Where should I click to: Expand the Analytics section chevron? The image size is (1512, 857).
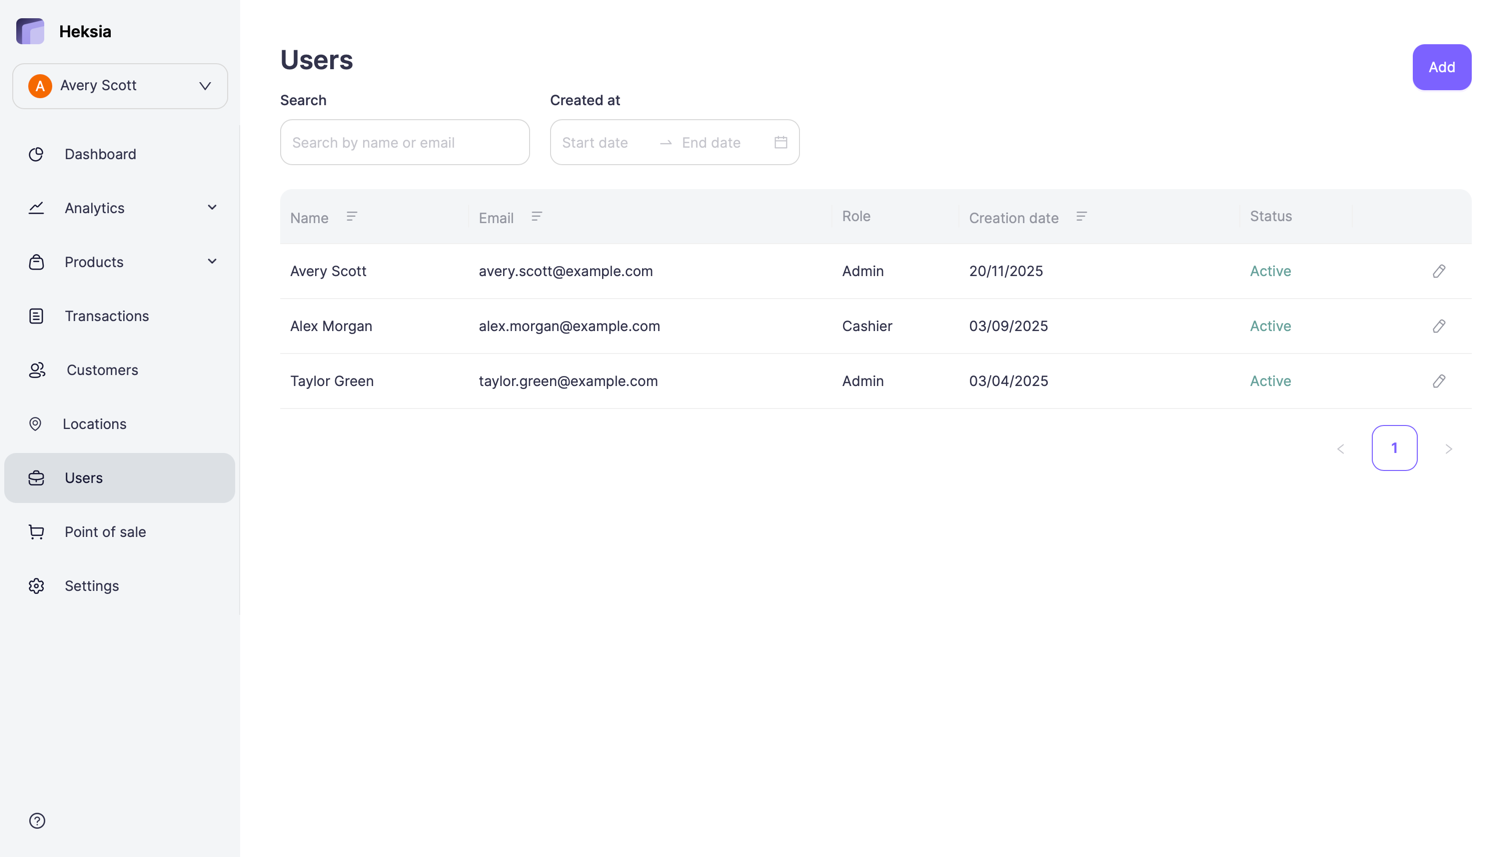211,207
